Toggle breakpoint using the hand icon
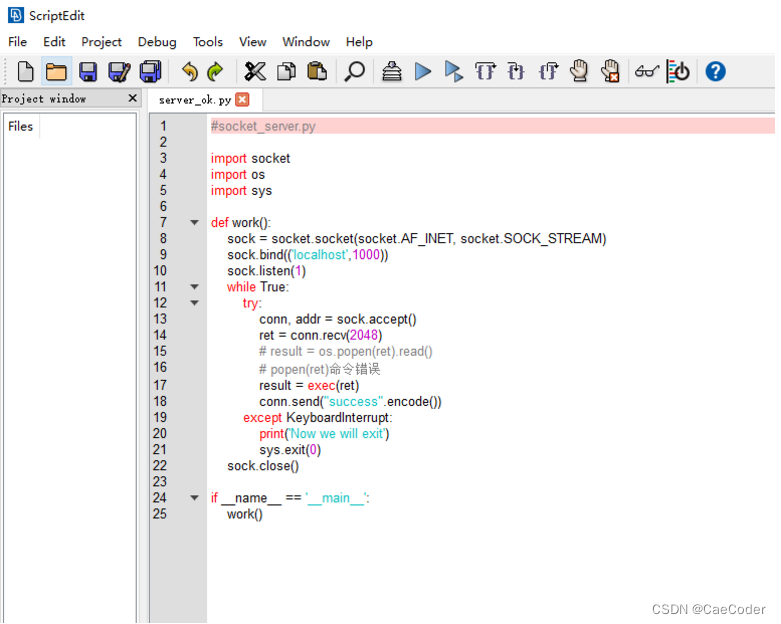This screenshot has width=781, height=624. (x=579, y=71)
